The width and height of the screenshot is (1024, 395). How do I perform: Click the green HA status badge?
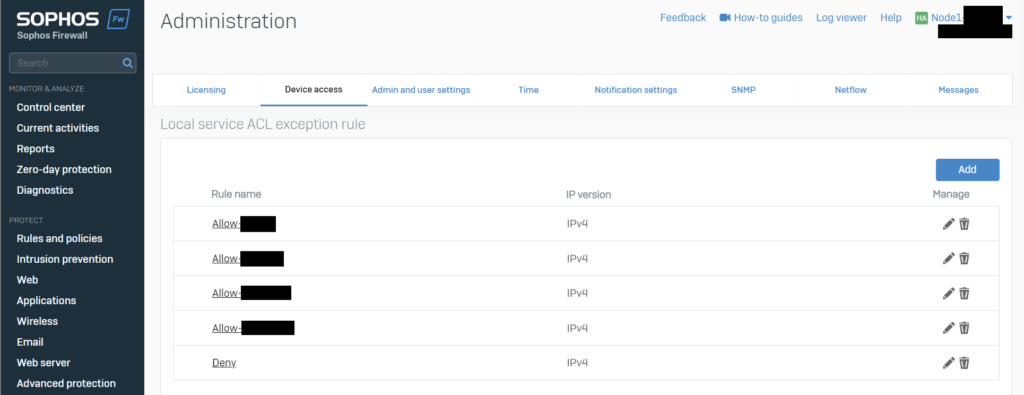pyautogui.click(x=921, y=18)
